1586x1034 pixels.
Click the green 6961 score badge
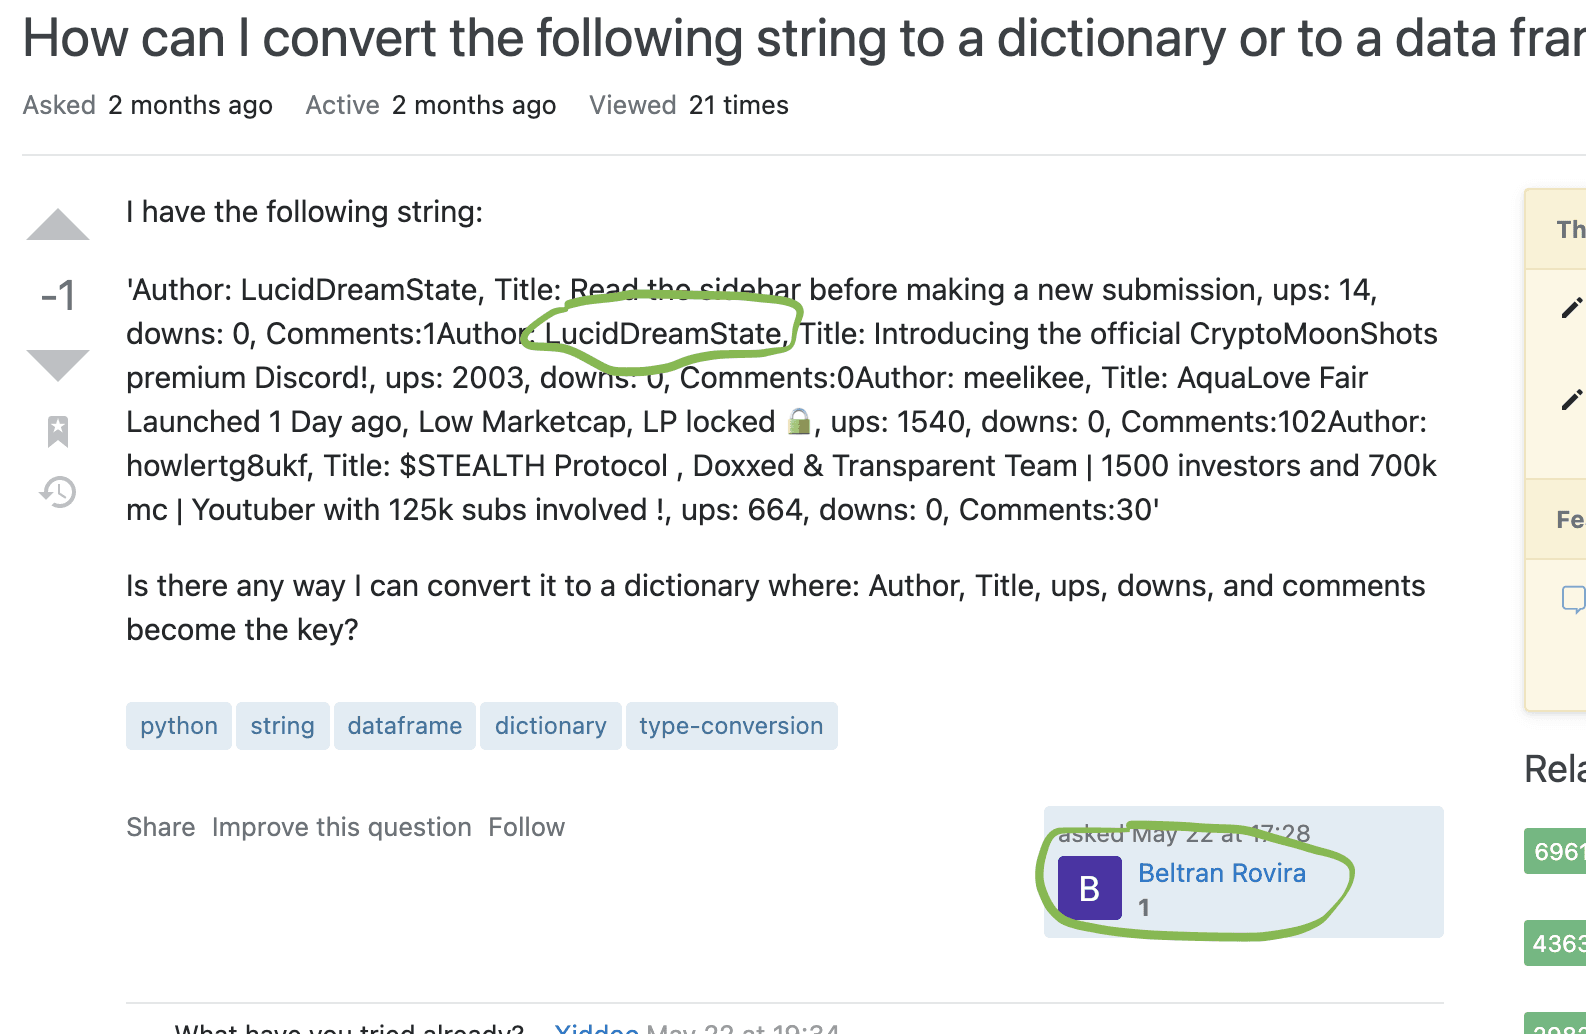coord(1558,851)
